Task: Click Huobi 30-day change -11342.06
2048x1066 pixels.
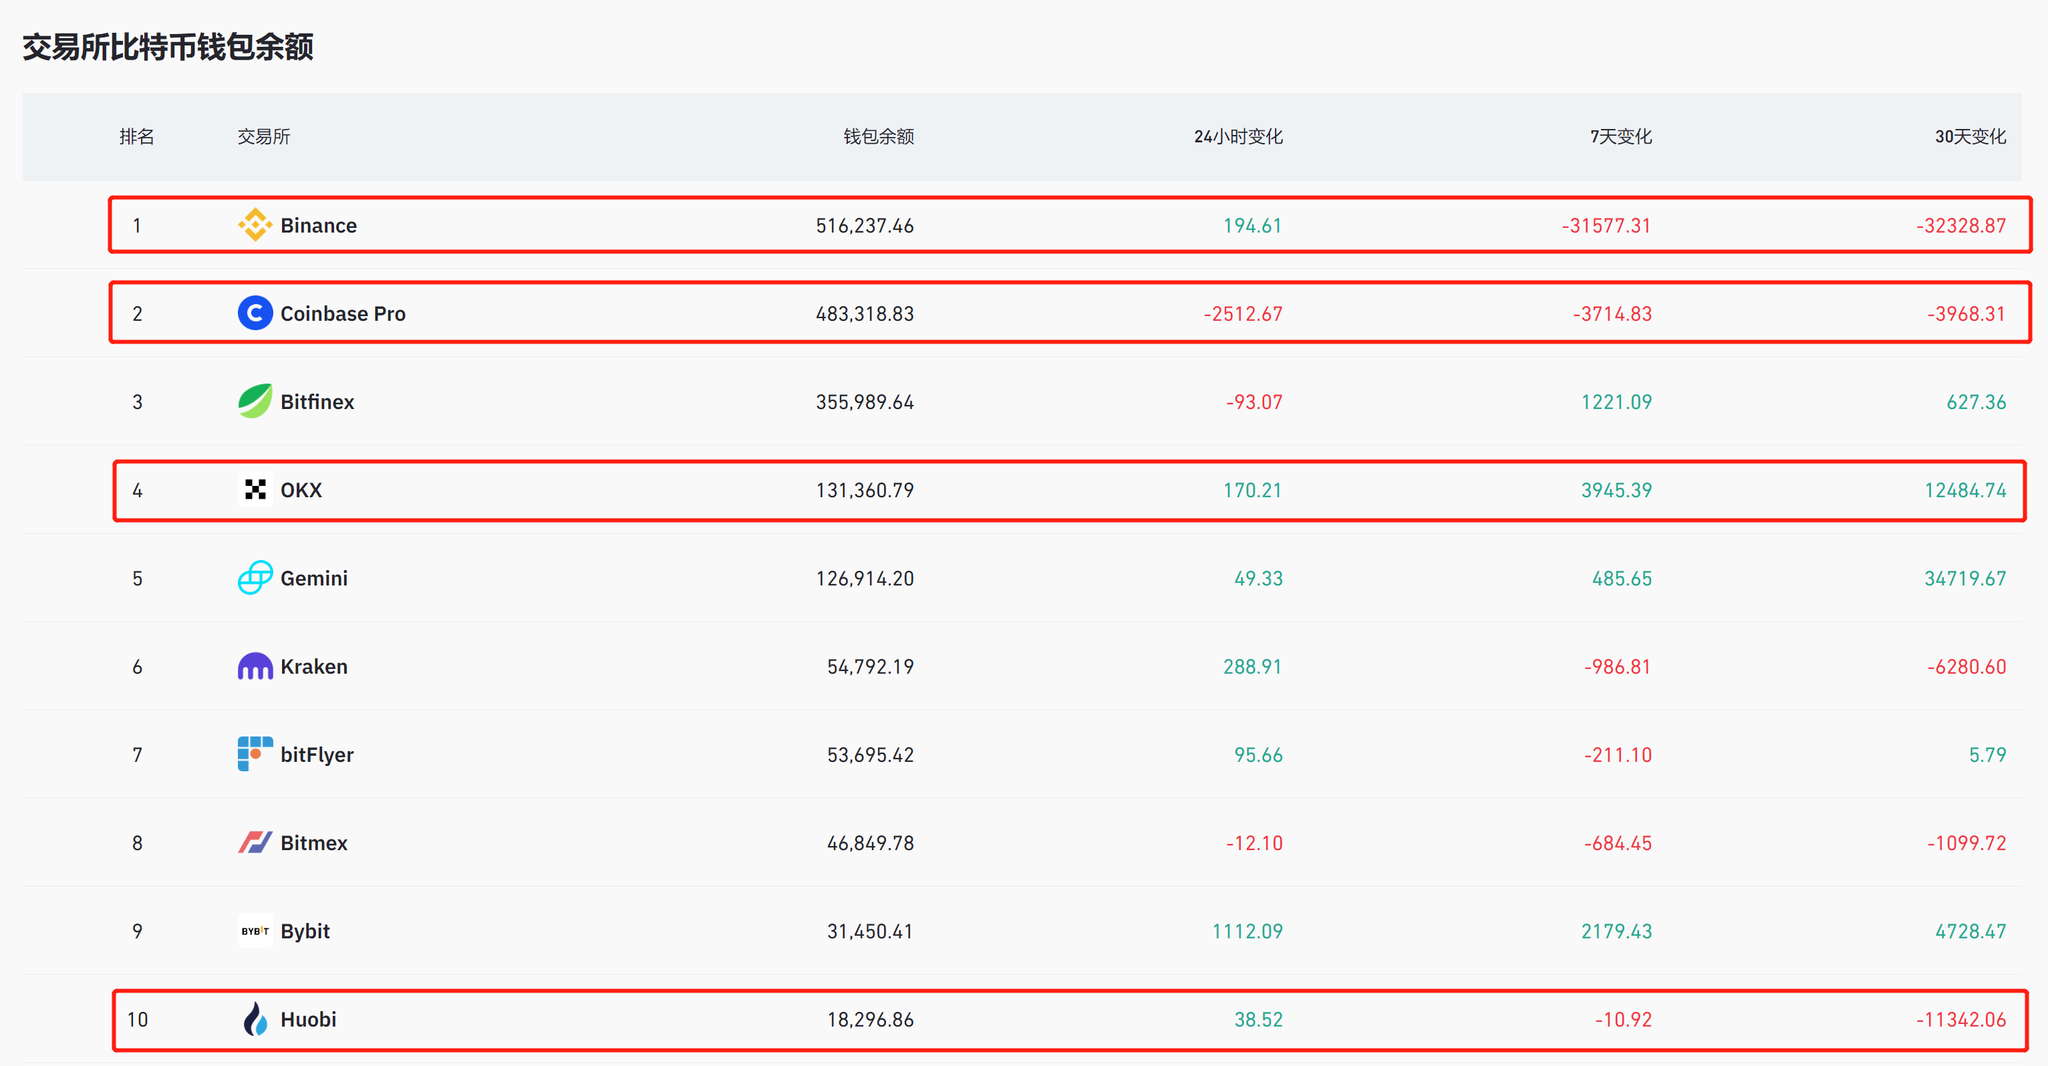Action: click(x=1961, y=1020)
